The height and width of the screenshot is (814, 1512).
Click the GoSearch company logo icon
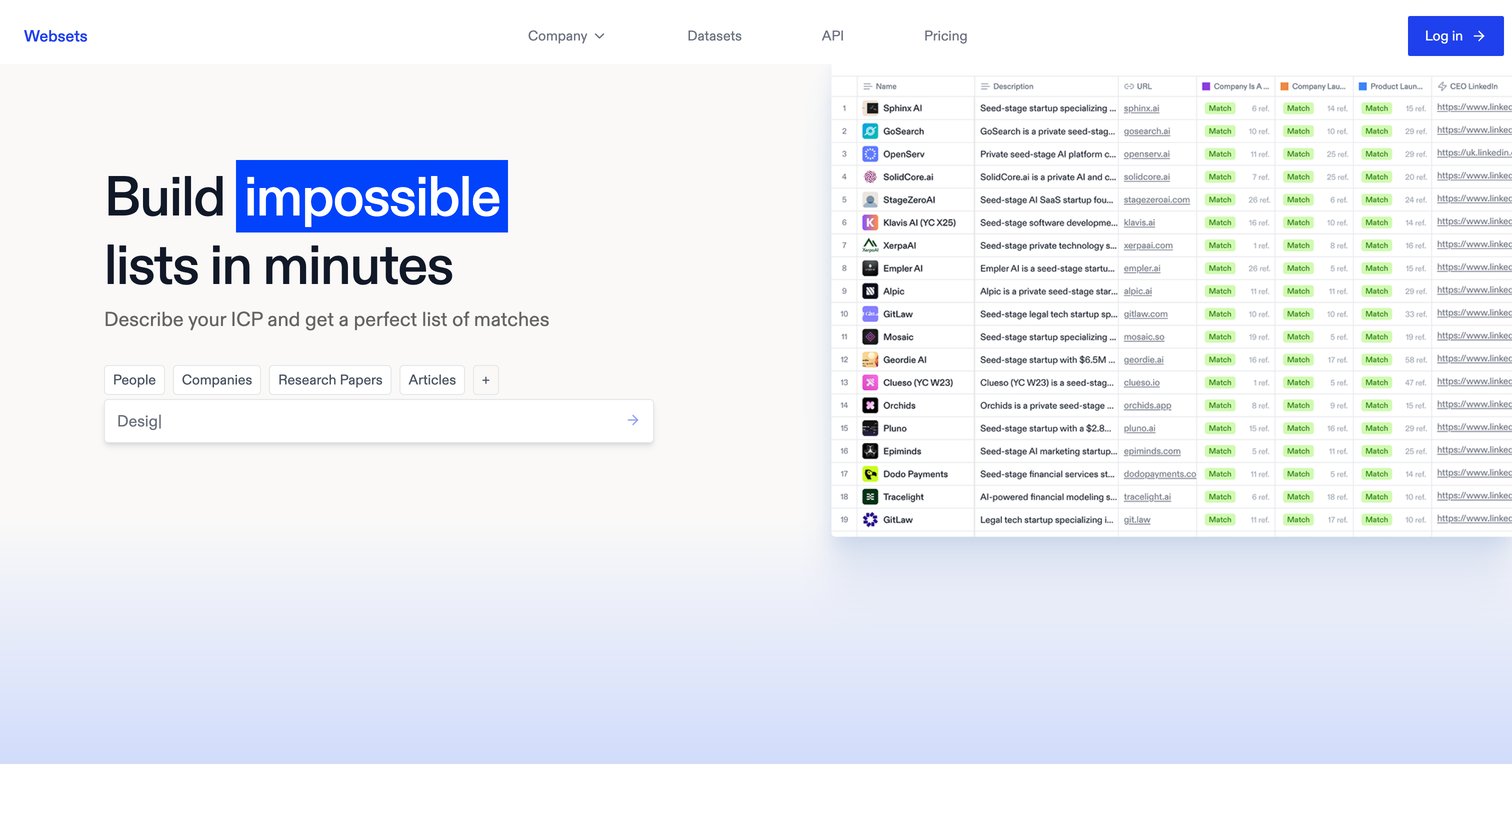click(x=871, y=131)
